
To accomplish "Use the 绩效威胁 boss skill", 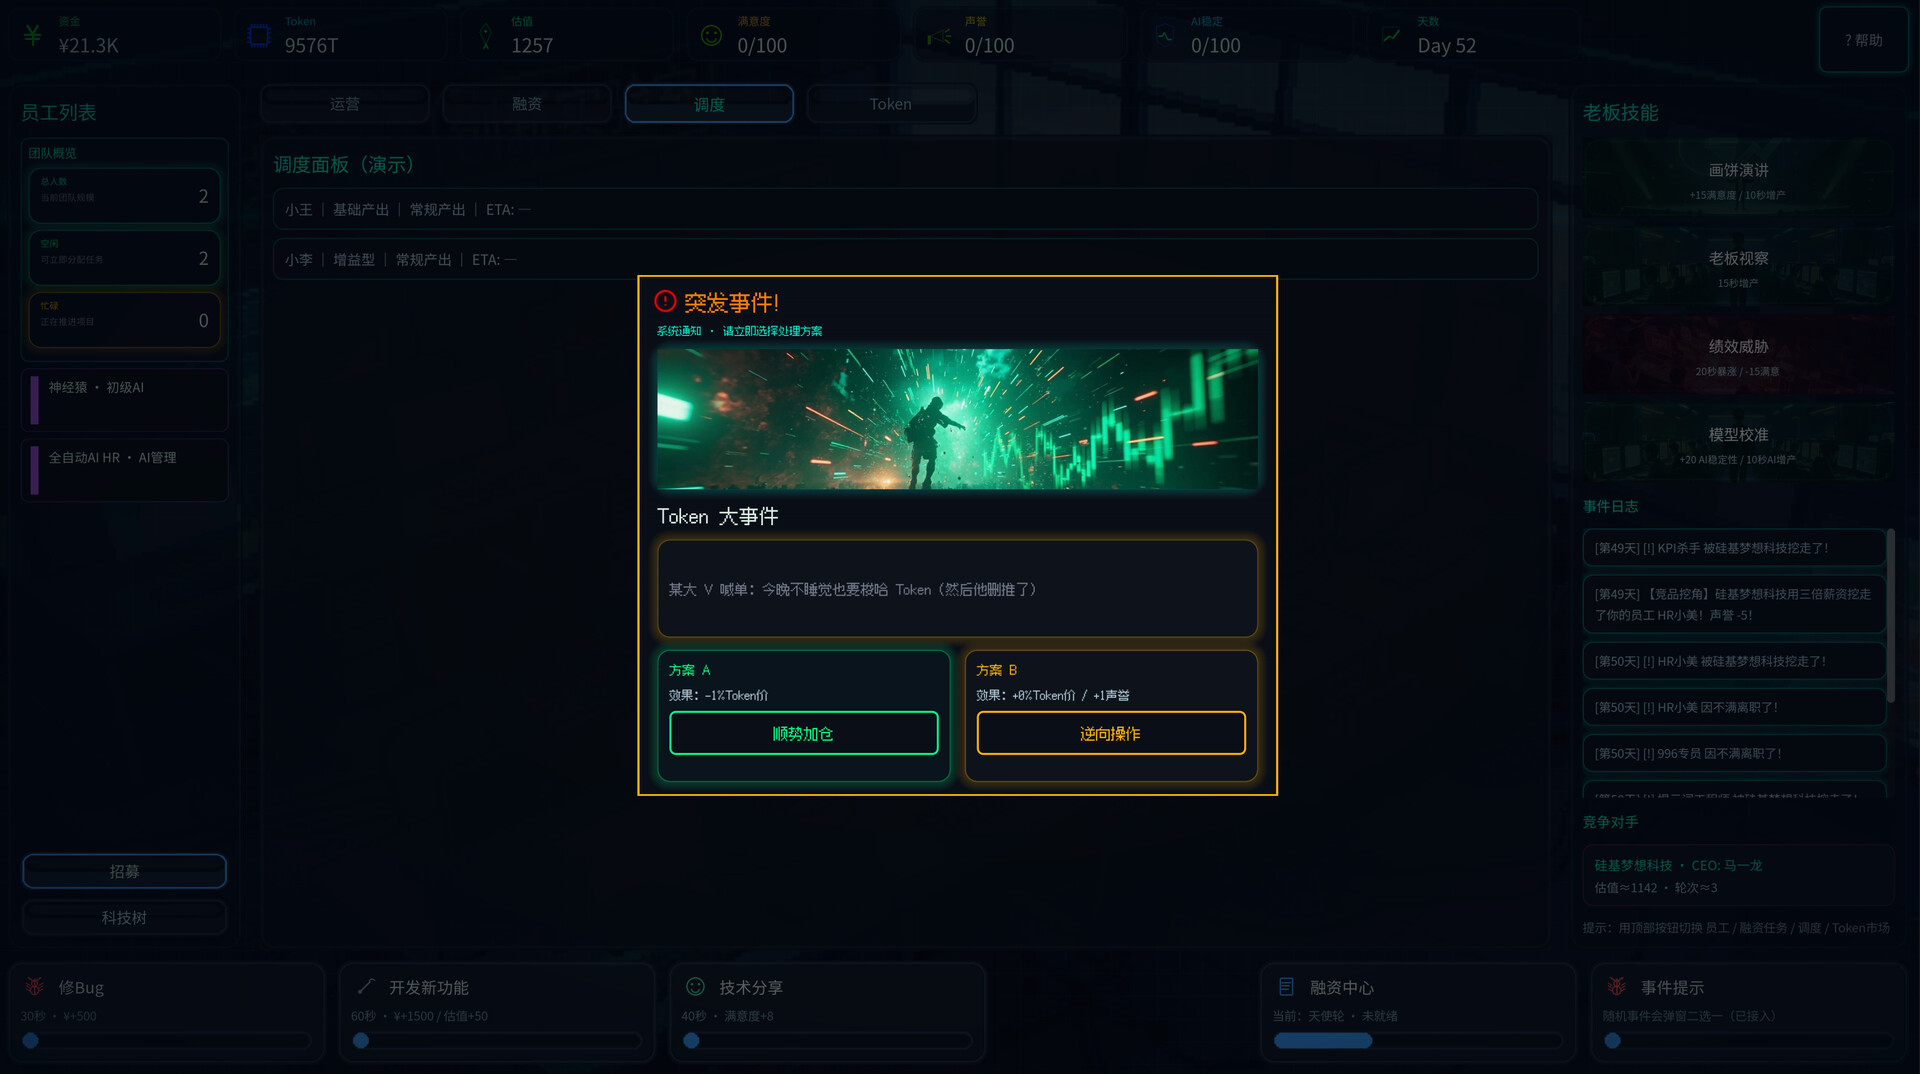I will click(x=1738, y=355).
